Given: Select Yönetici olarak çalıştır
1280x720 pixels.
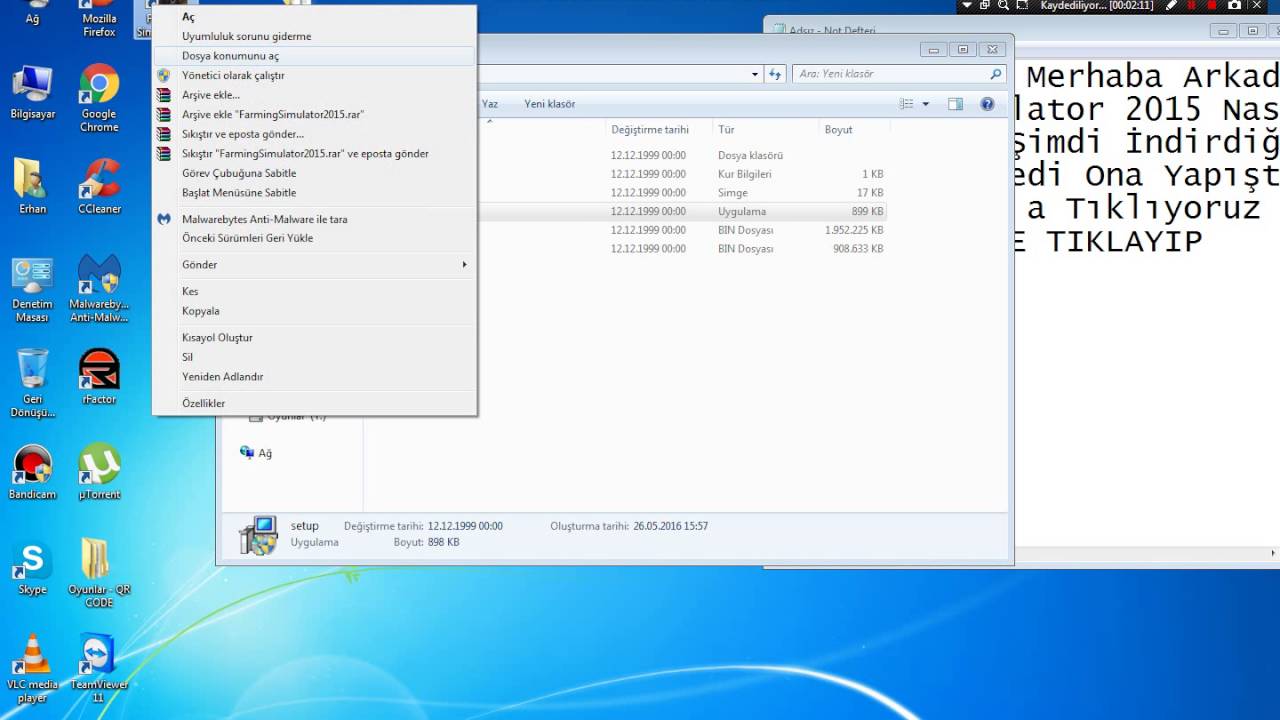Looking at the screenshot, I should pos(315,75).
